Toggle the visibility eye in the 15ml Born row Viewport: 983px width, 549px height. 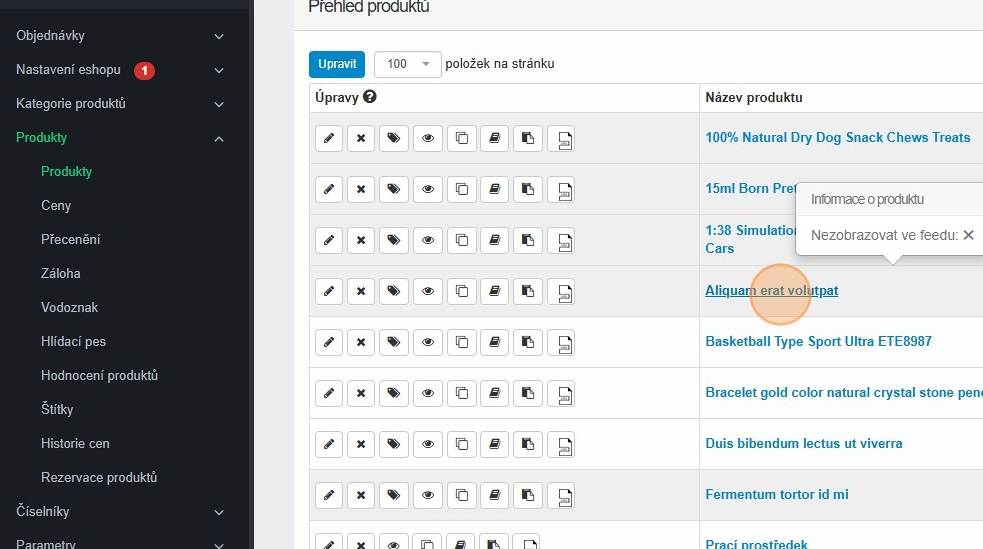[428, 189]
